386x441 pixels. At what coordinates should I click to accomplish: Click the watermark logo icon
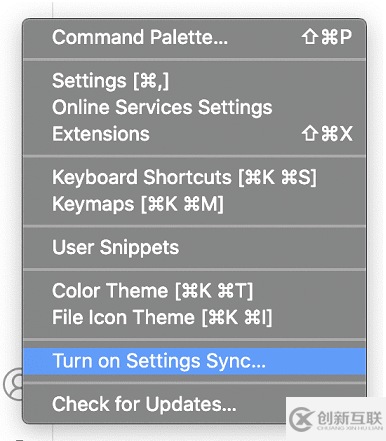[x=302, y=419]
